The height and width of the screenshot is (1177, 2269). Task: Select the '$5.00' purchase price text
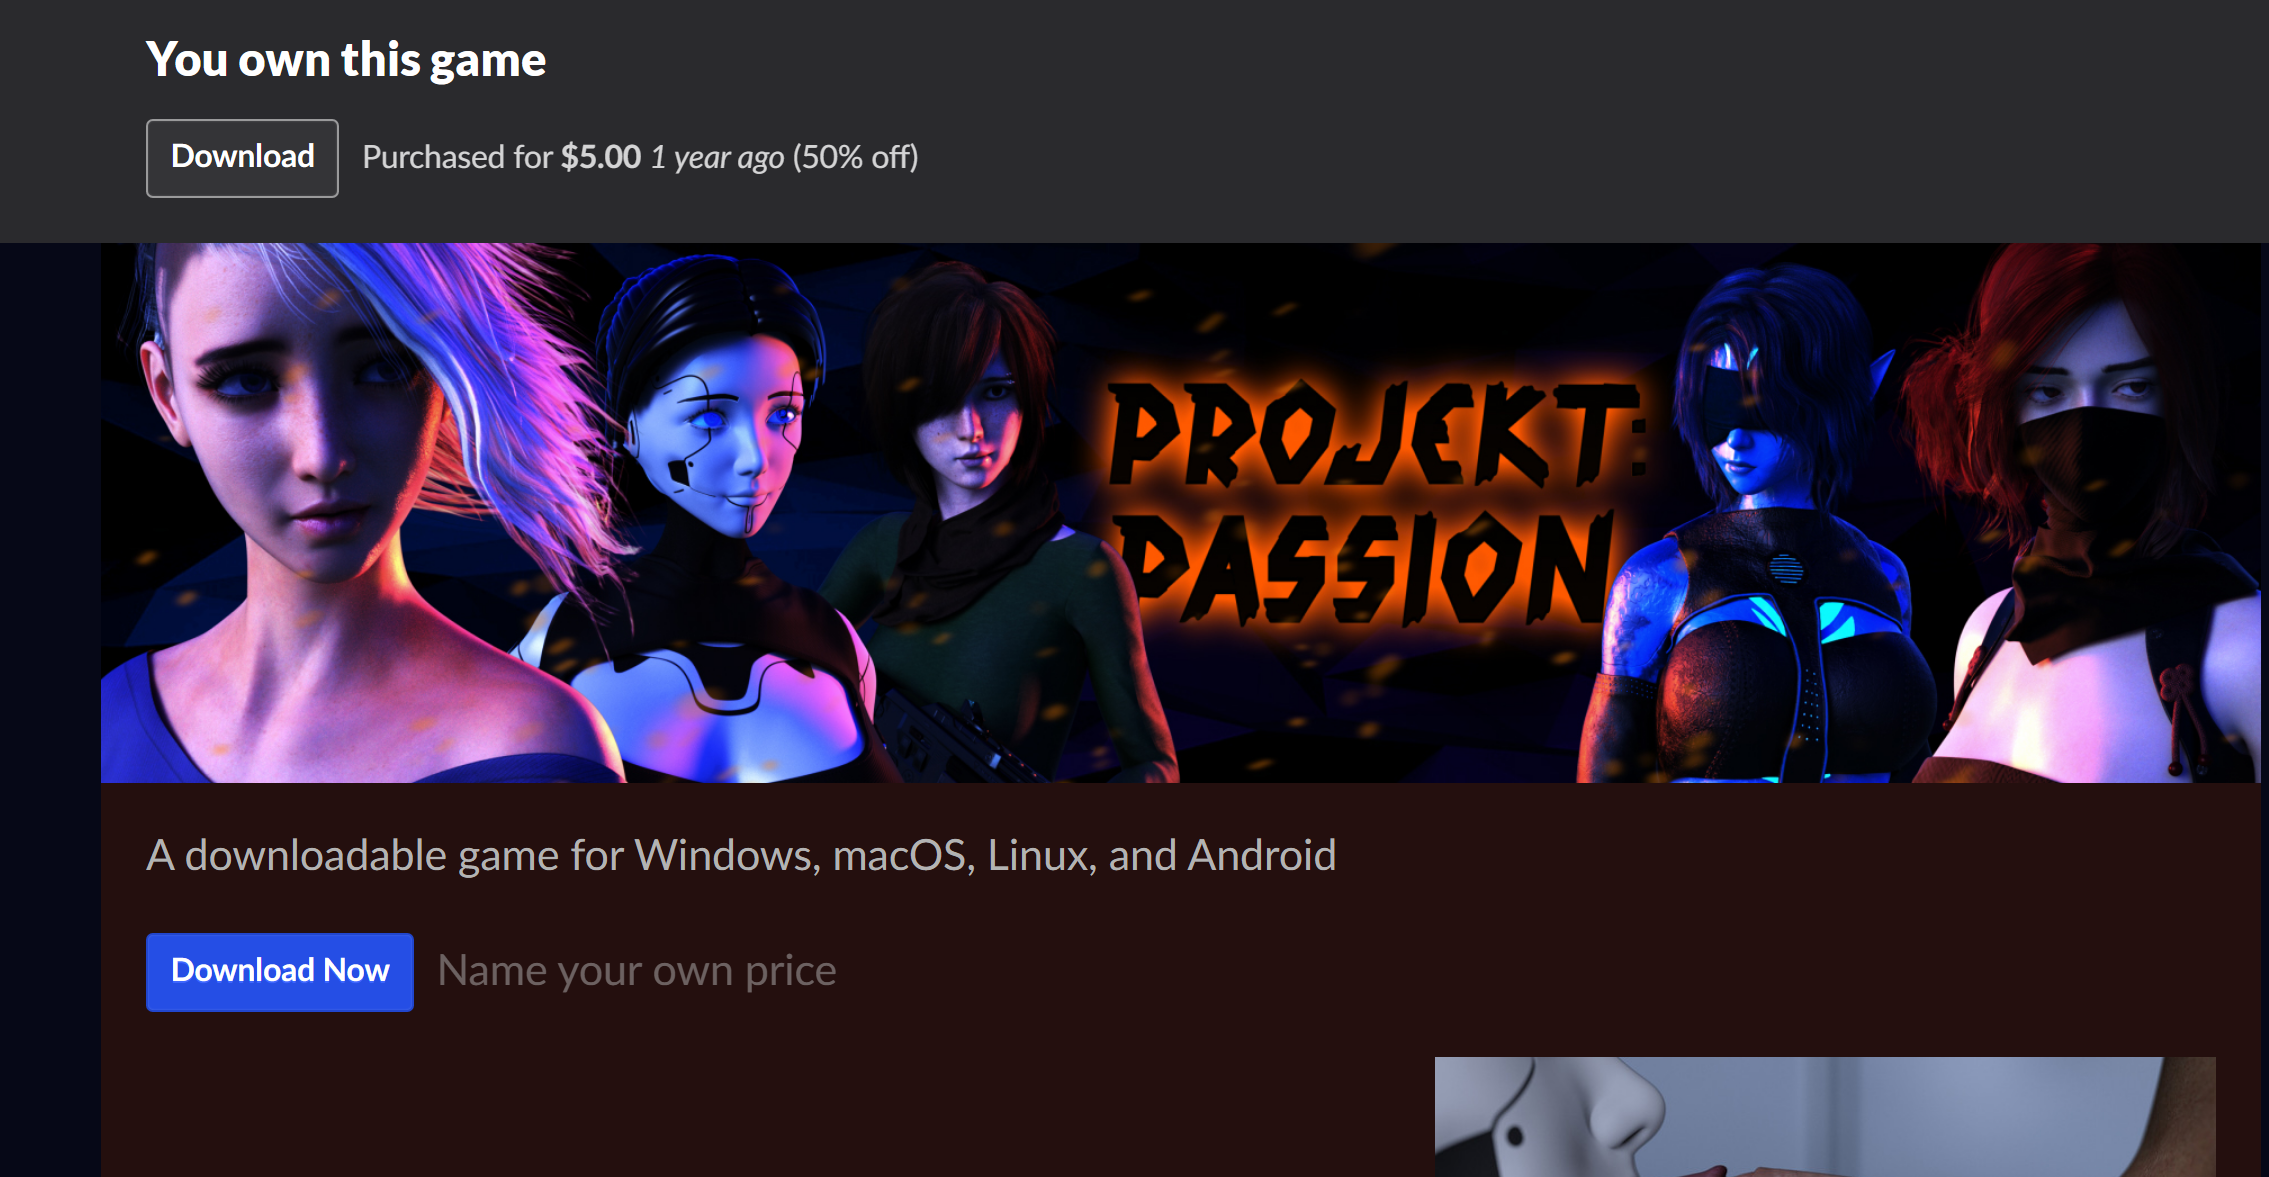601,157
